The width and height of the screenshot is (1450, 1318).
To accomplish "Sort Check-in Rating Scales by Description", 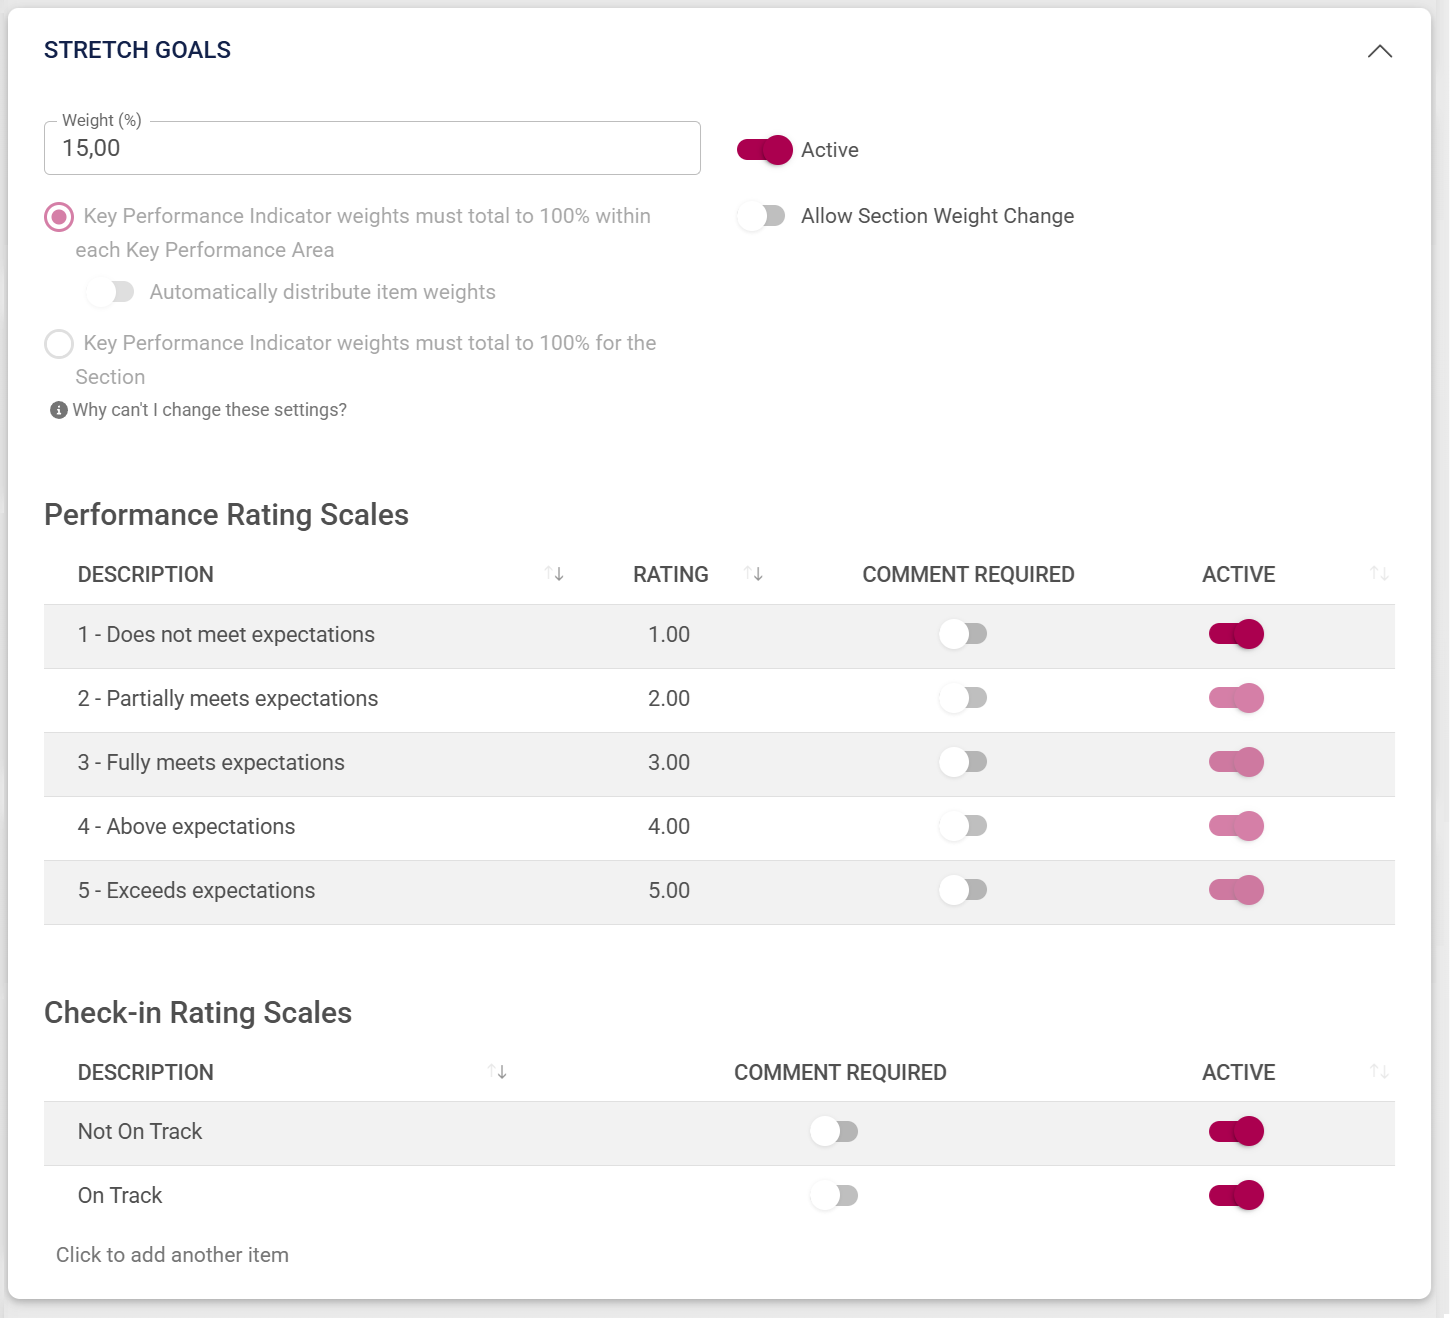I will pyautogui.click(x=496, y=1071).
